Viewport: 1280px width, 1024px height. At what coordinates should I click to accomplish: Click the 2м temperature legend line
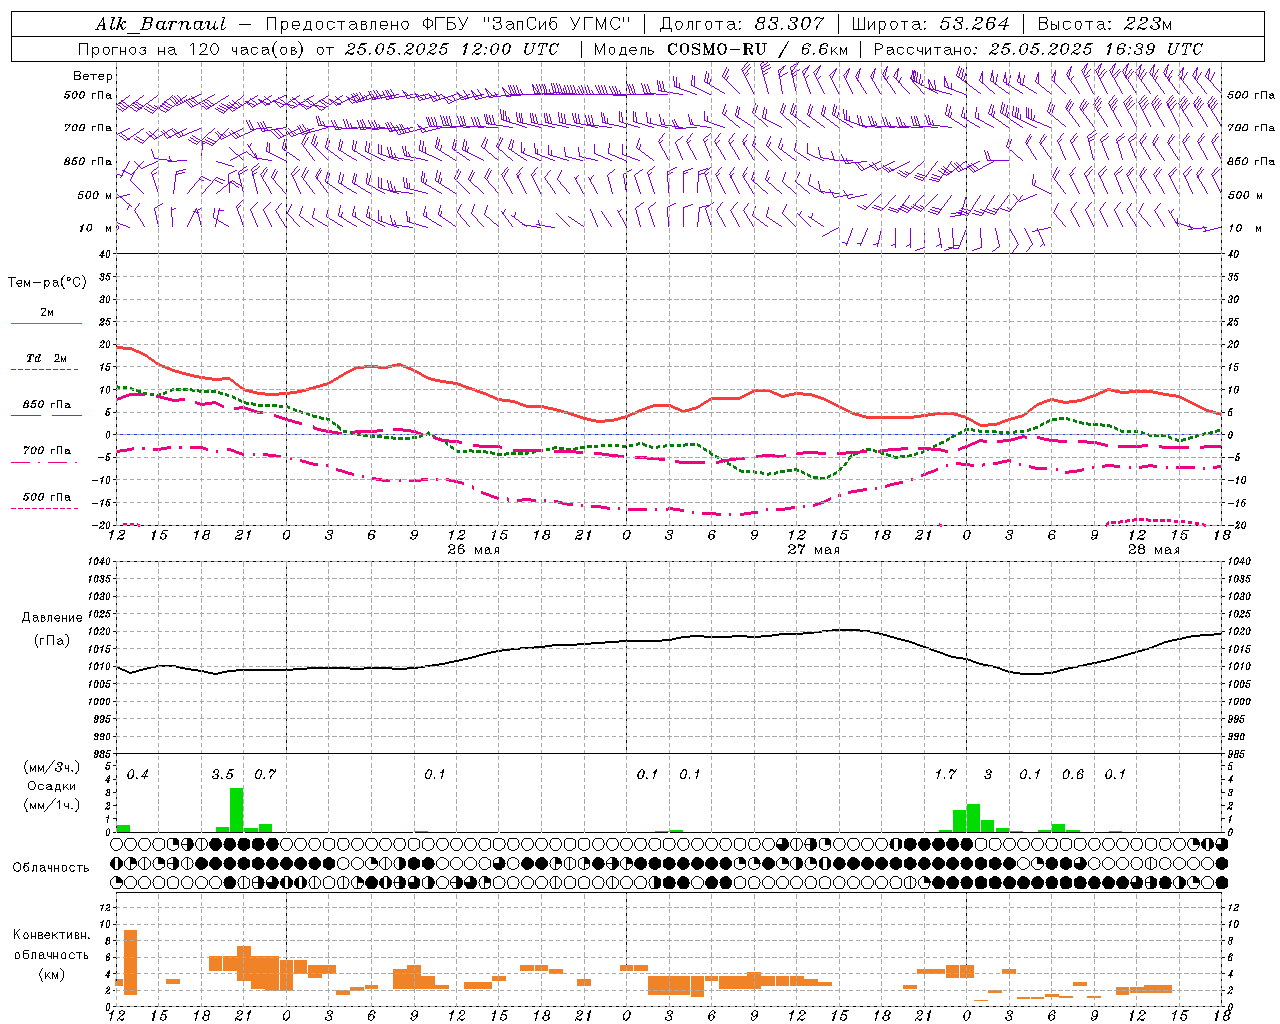pos(46,323)
